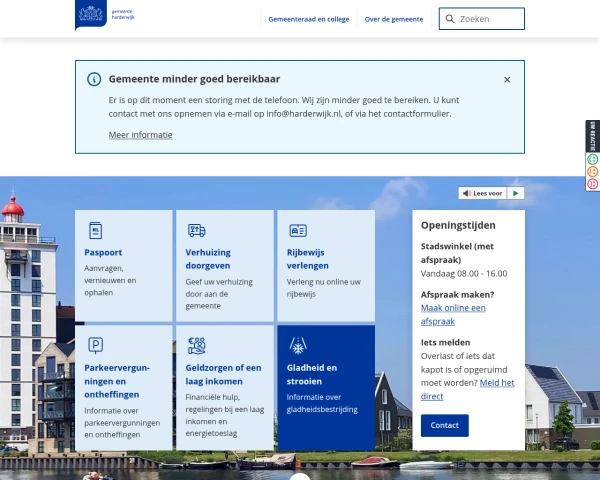Open the Meer informatie link

click(x=140, y=135)
